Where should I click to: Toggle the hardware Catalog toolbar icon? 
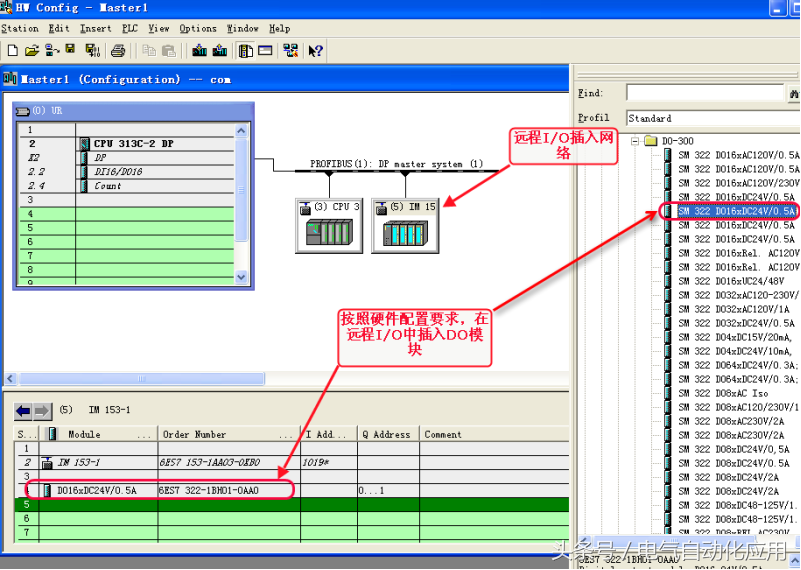[246, 50]
